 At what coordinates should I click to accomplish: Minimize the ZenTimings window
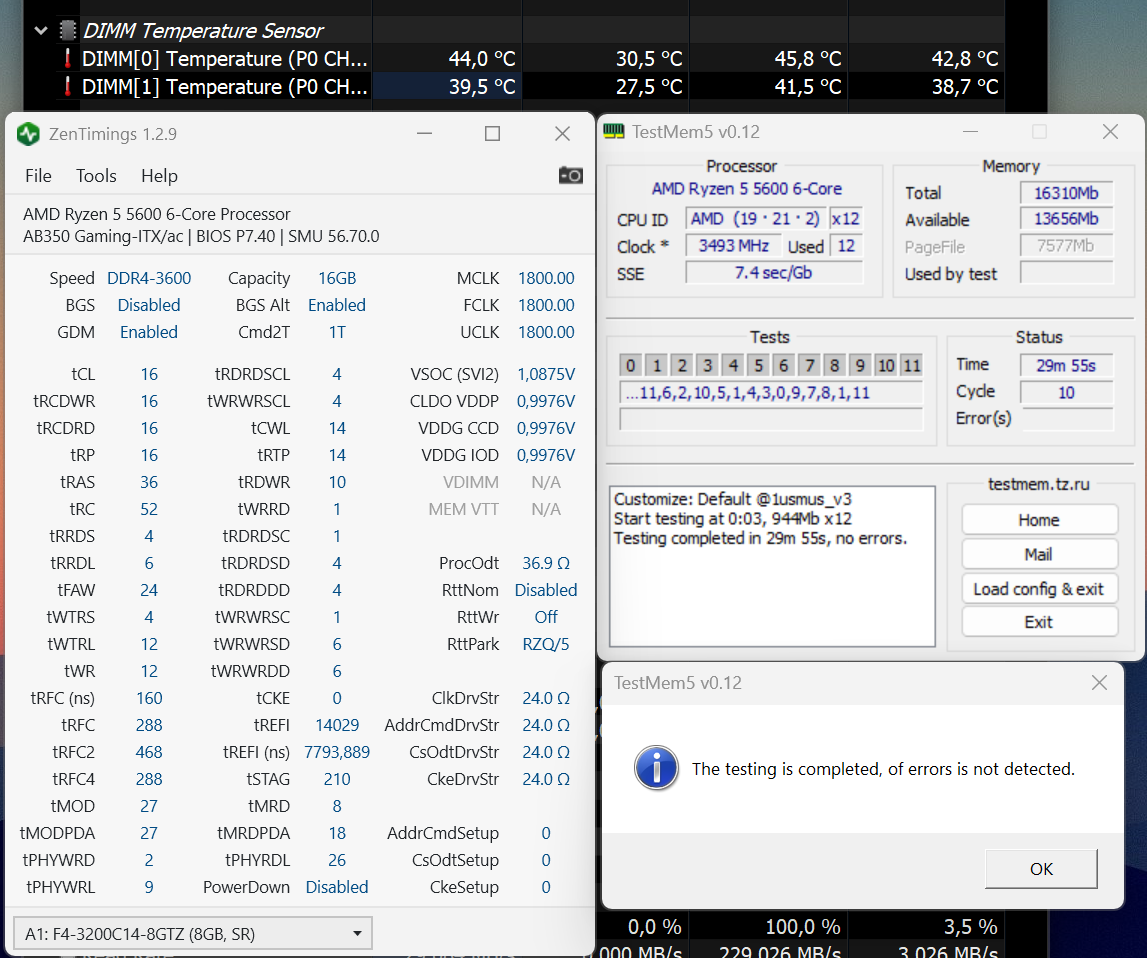[x=424, y=134]
